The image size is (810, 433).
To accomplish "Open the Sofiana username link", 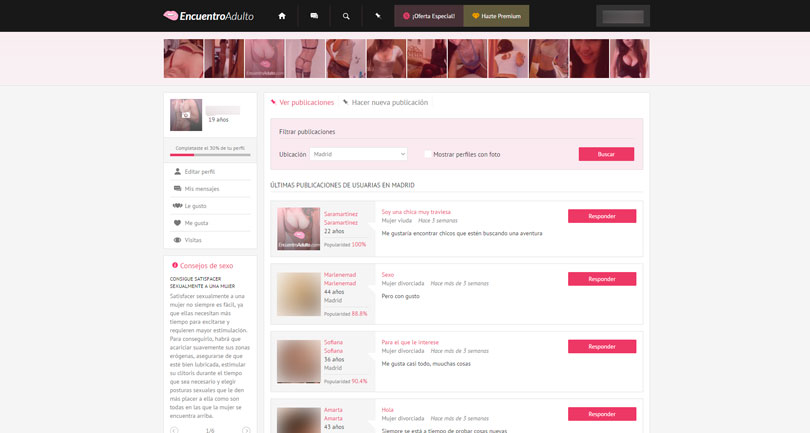I will coord(333,342).
